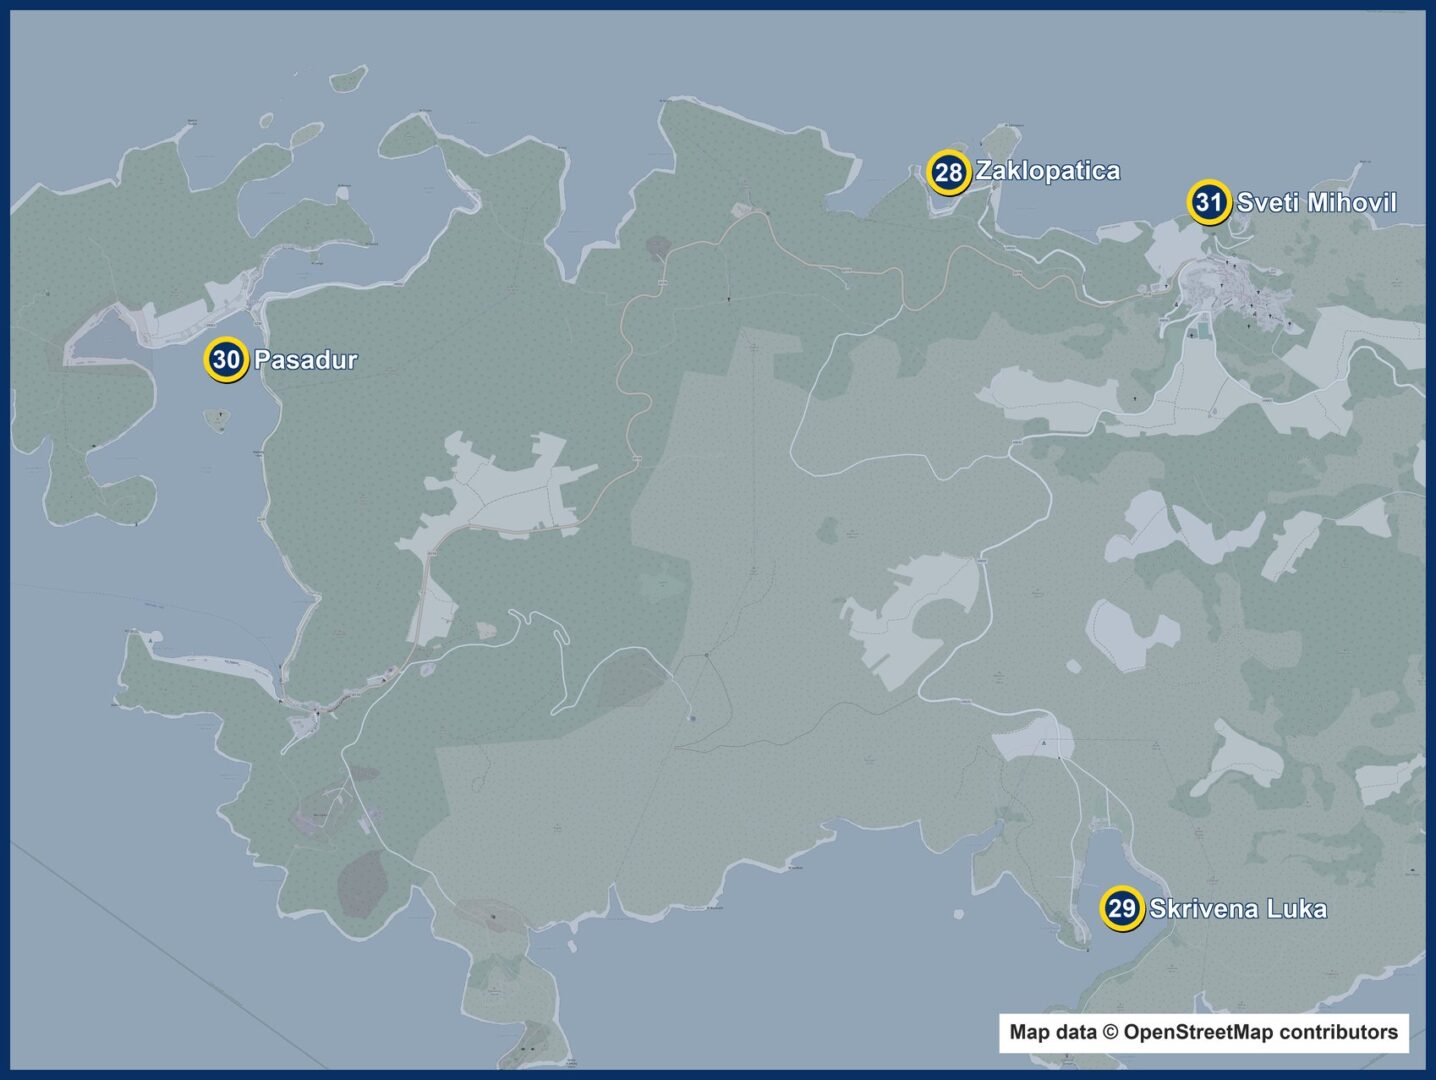Select the number 31 map marker
The image size is (1436, 1080).
point(1209,202)
